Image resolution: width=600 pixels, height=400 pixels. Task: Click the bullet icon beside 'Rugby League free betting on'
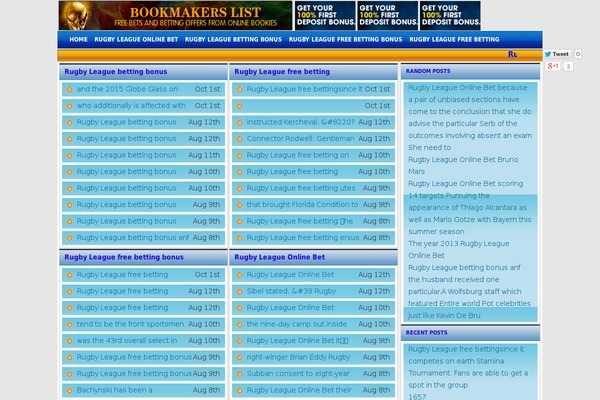tap(239, 155)
